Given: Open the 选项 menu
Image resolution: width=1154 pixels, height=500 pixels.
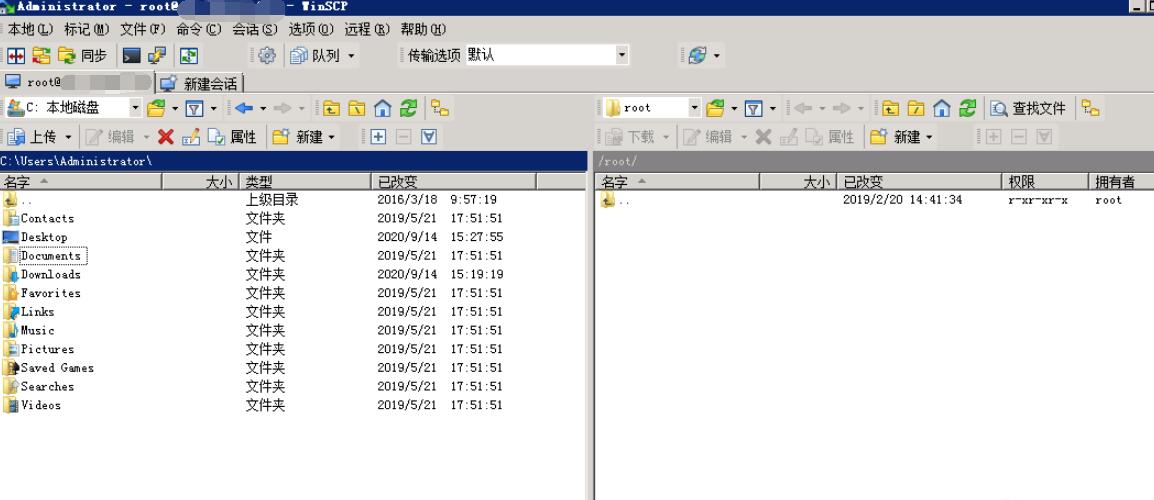Looking at the screenshot, I should 311,29.
